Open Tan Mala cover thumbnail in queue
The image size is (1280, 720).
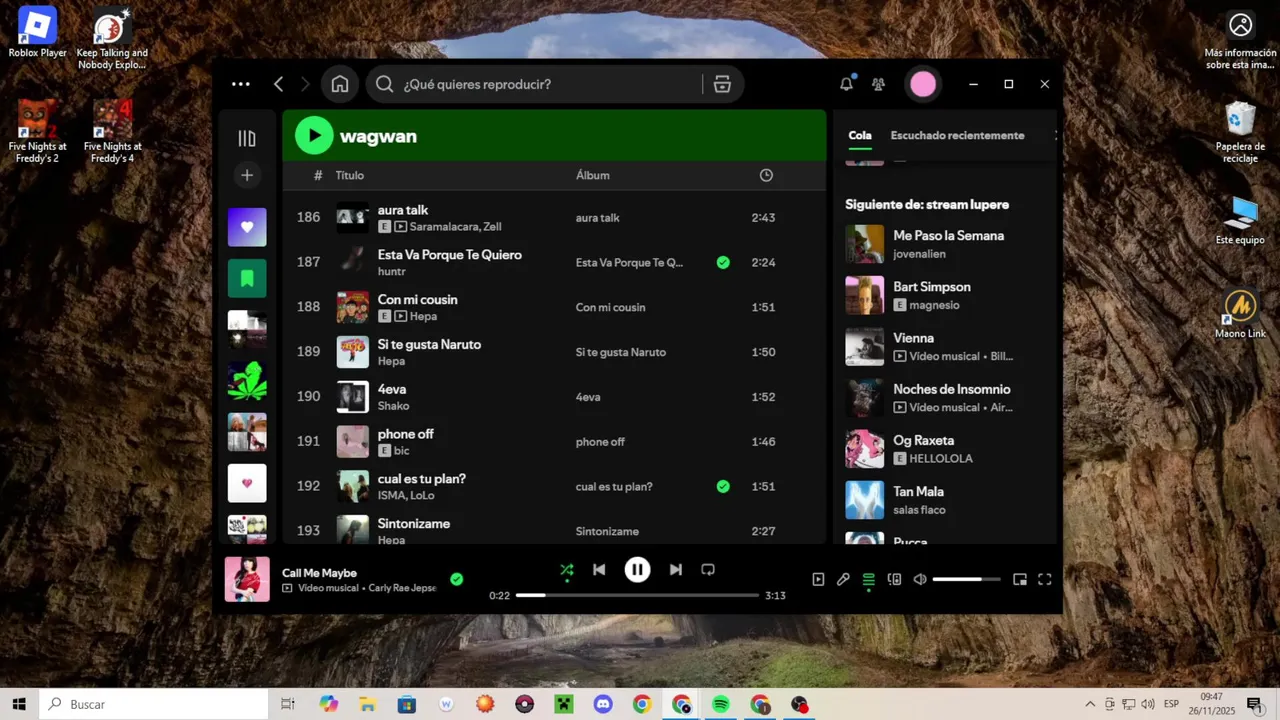(x=865, y=500)
